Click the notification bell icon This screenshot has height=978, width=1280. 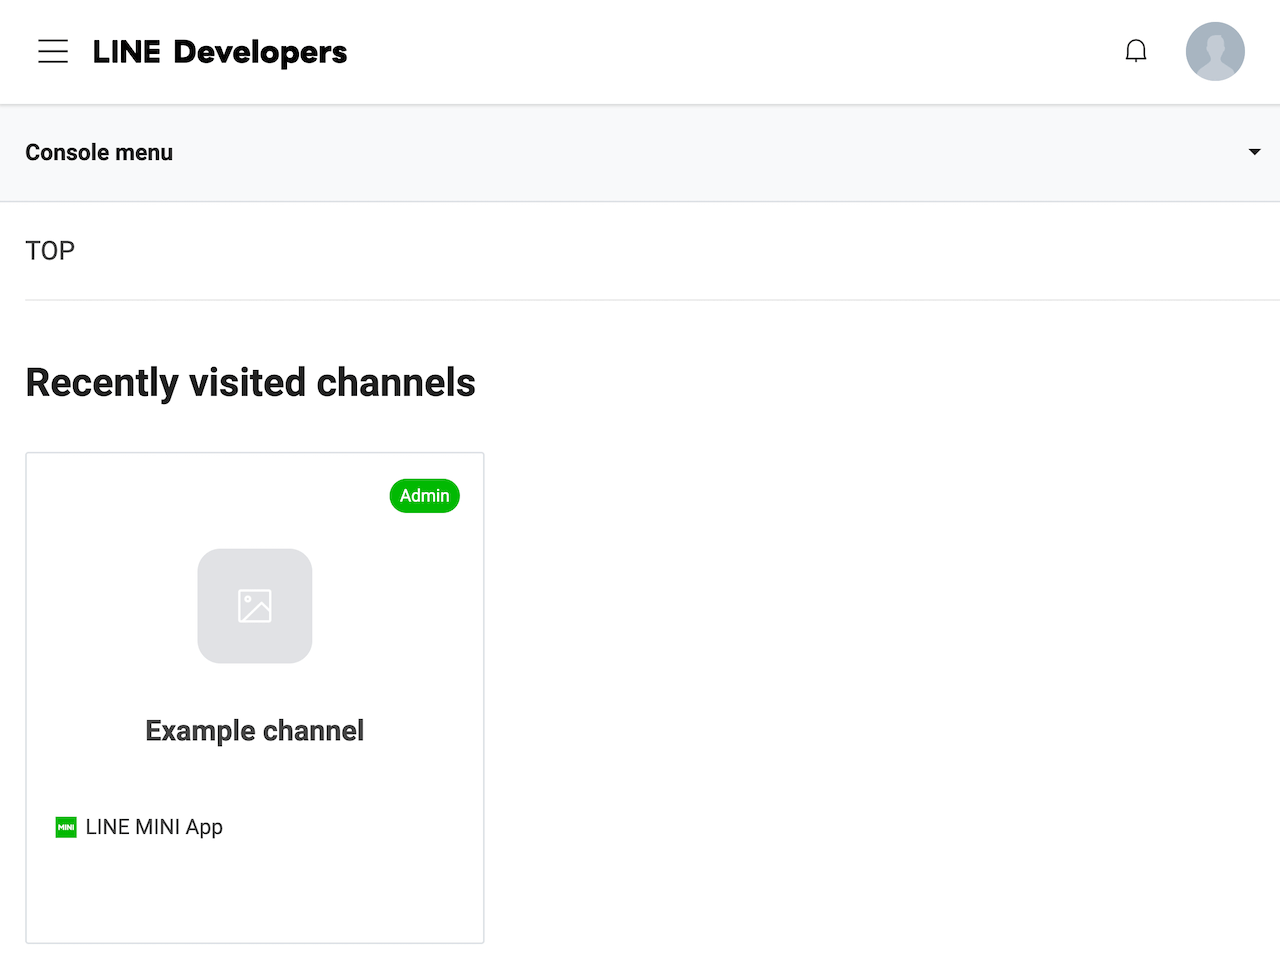coord(1136,51)
